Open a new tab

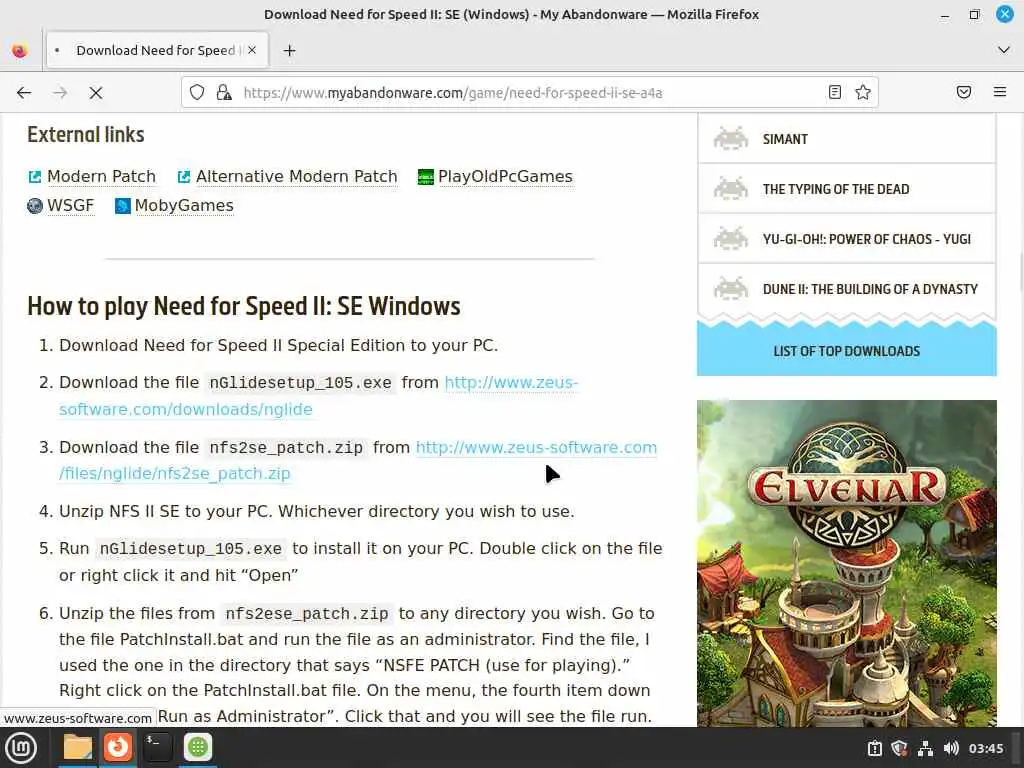pyautogui.click(x=289, y=50)
